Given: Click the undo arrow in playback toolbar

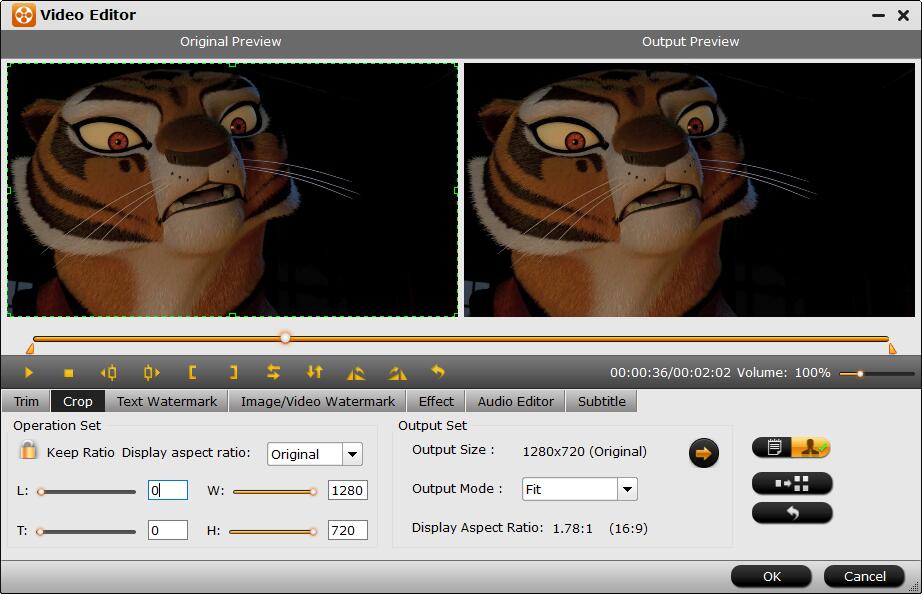Looking at the screenshot, I should pyautogui.click(x=438, y=372).
